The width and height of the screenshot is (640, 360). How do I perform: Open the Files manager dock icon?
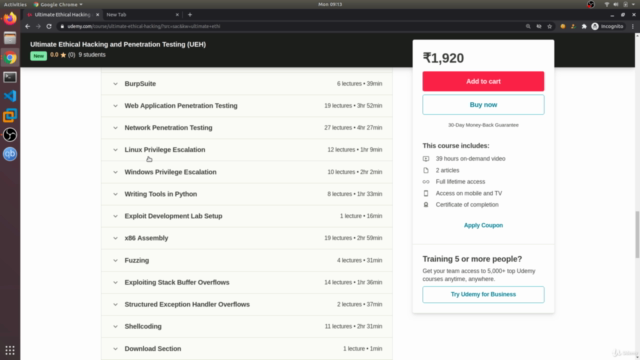coord(10,38)
